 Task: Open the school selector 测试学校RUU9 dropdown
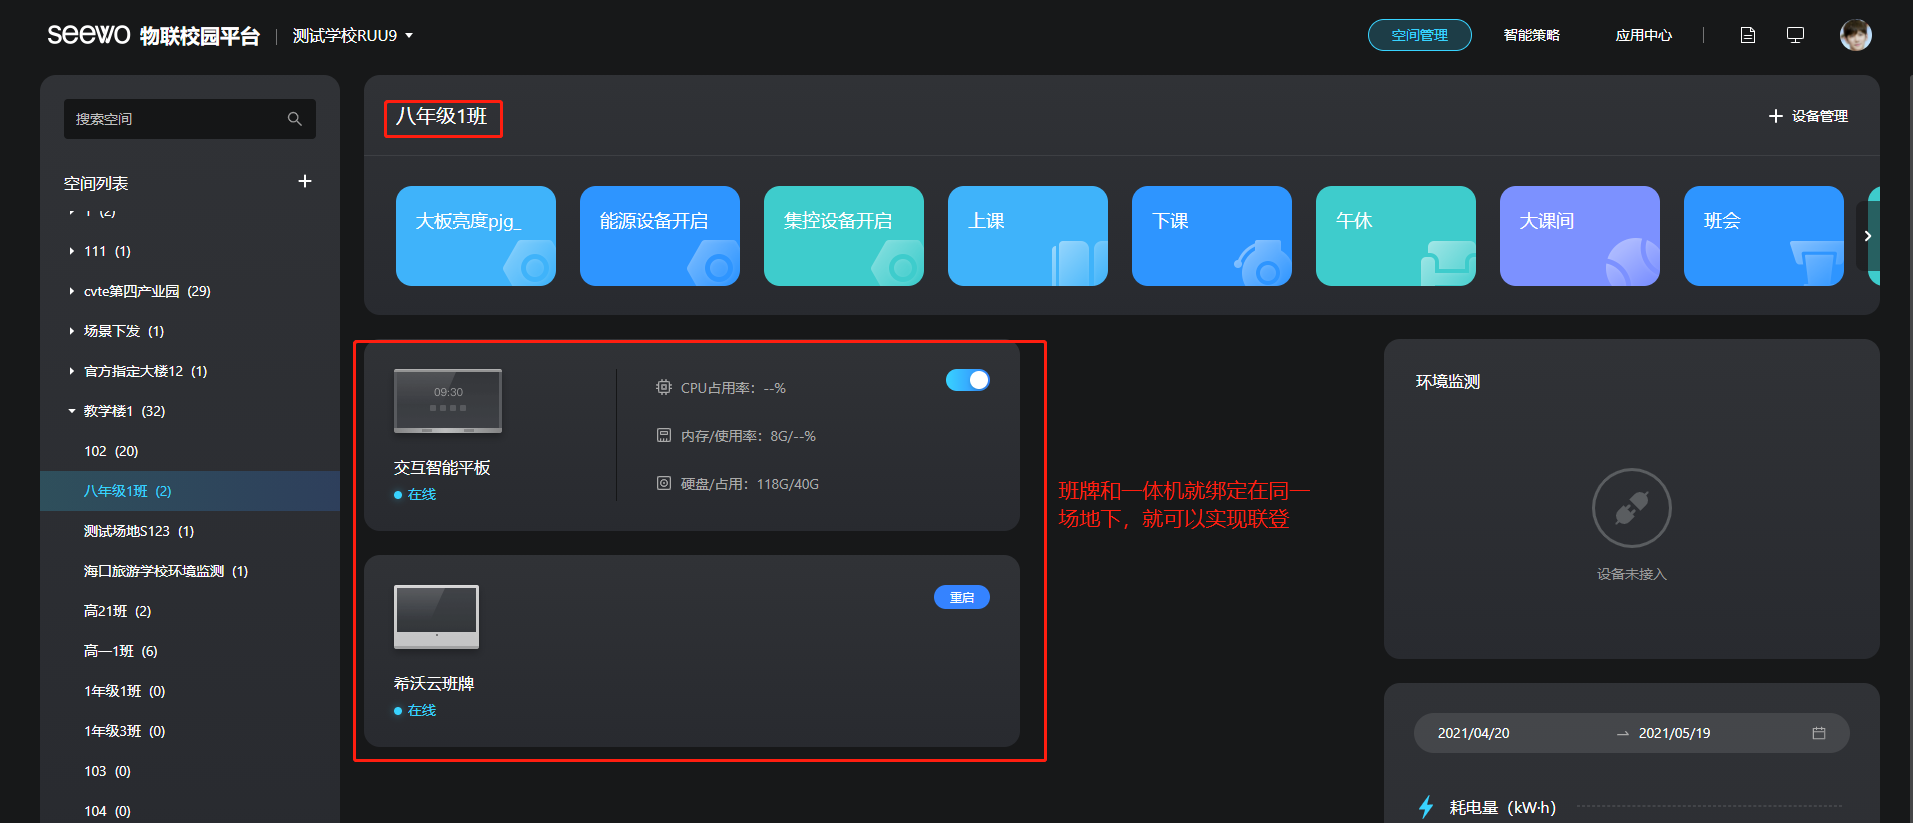point(353,36)
